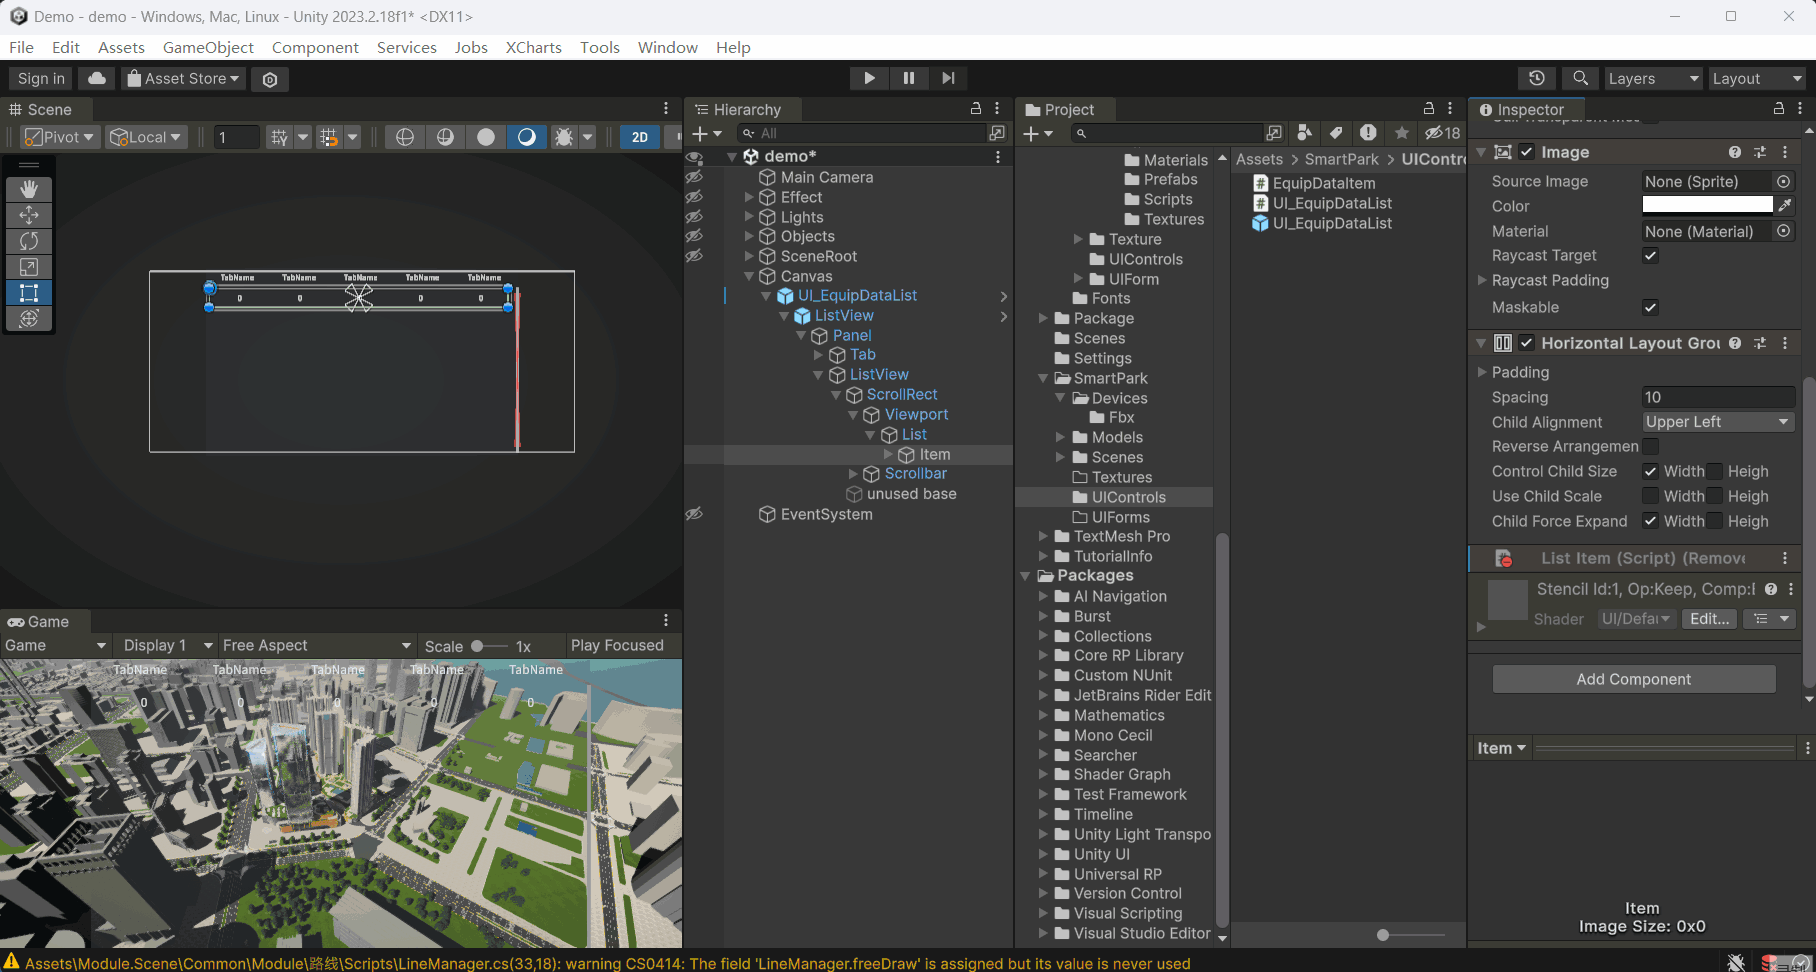1816x972 pixels.
Task: Select the Rotate tool in Scene view
Action: coord(29,241)
